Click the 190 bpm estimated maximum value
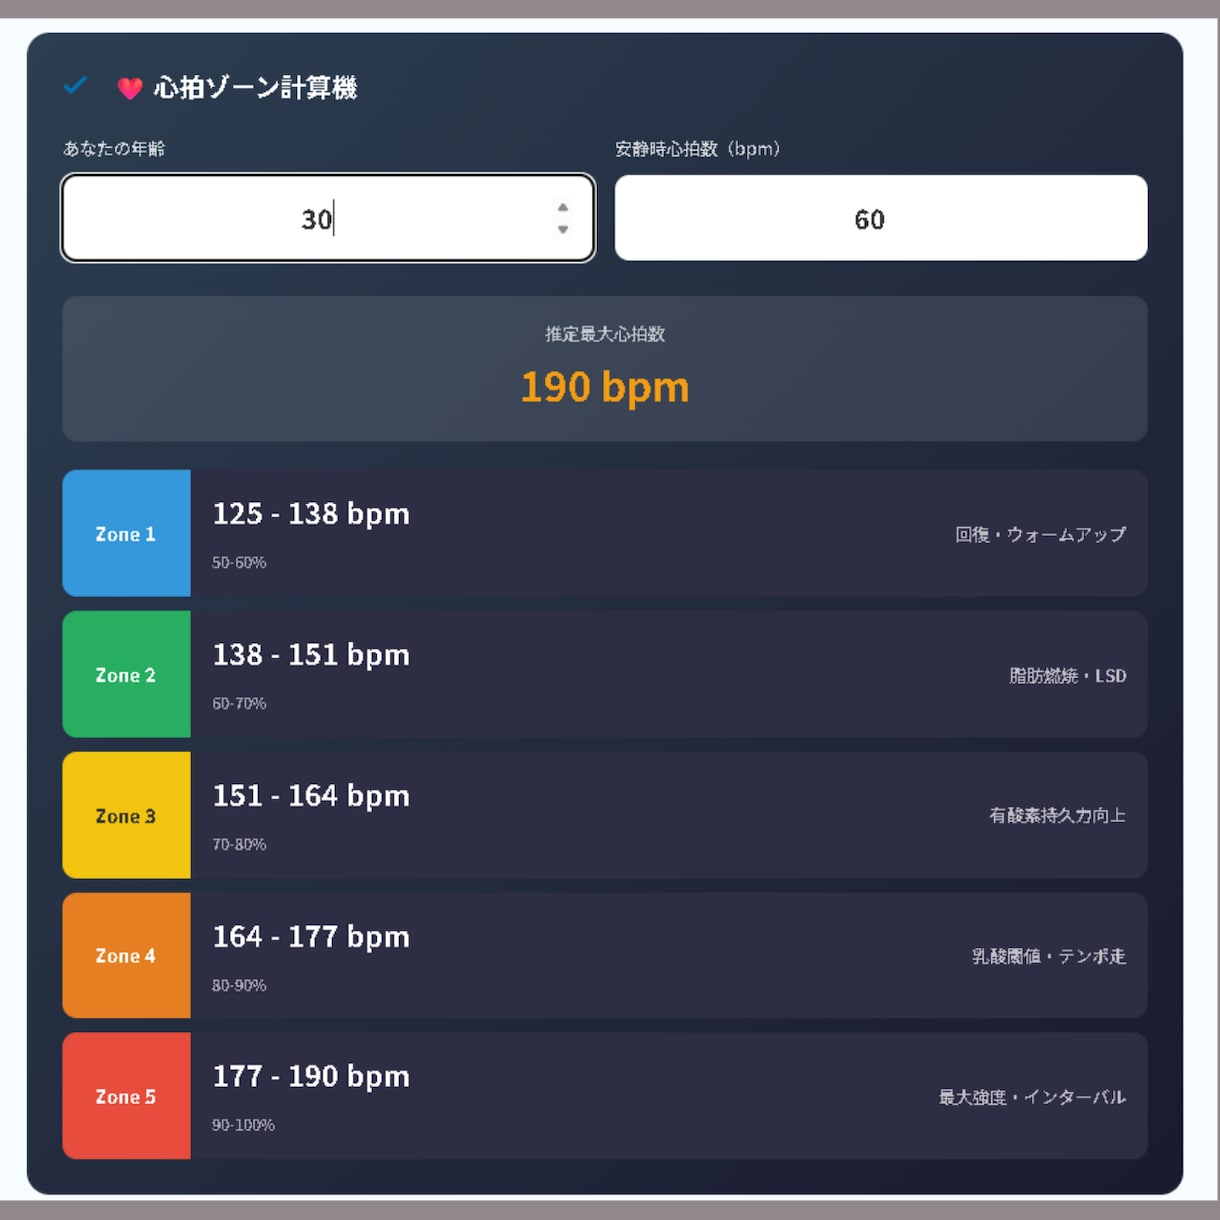 click(x=605, y=387)
